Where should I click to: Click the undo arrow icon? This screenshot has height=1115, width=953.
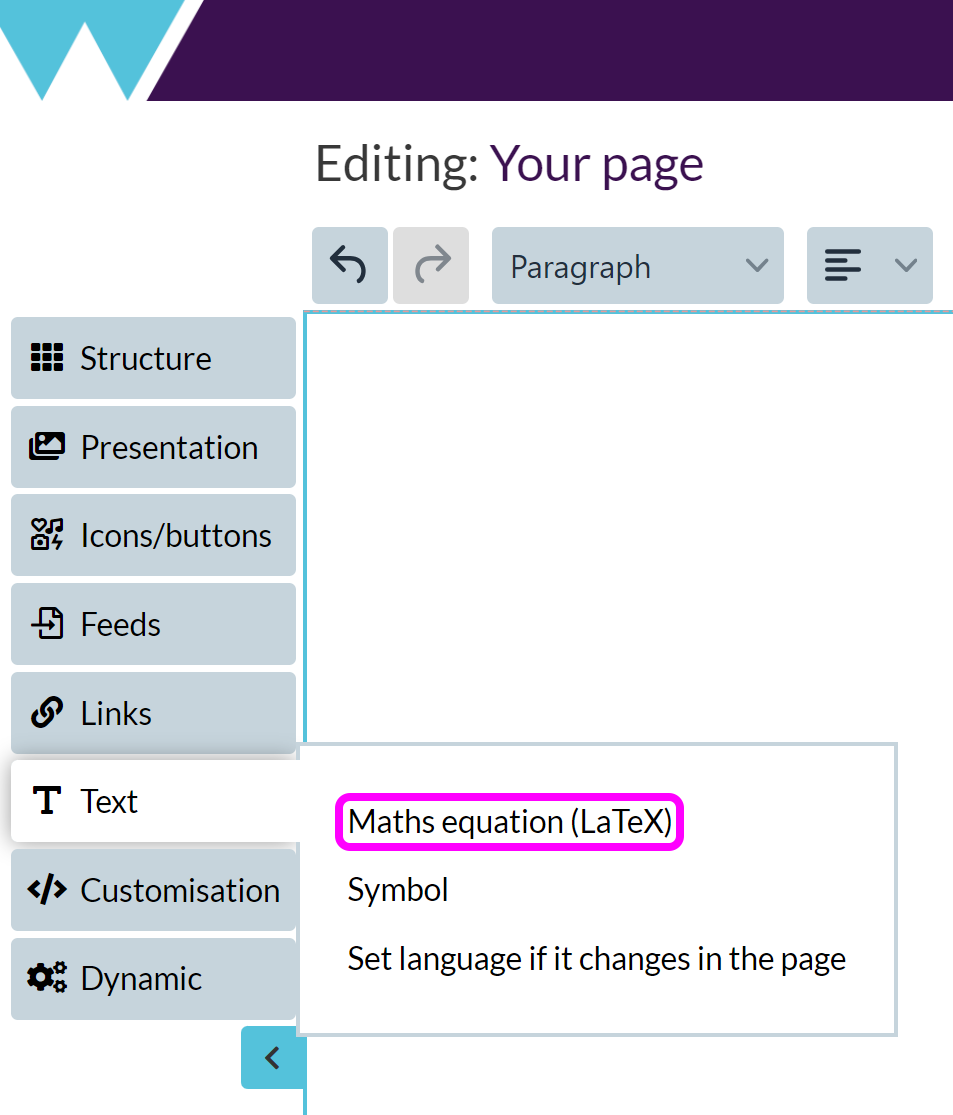click(x=349, y=266)
